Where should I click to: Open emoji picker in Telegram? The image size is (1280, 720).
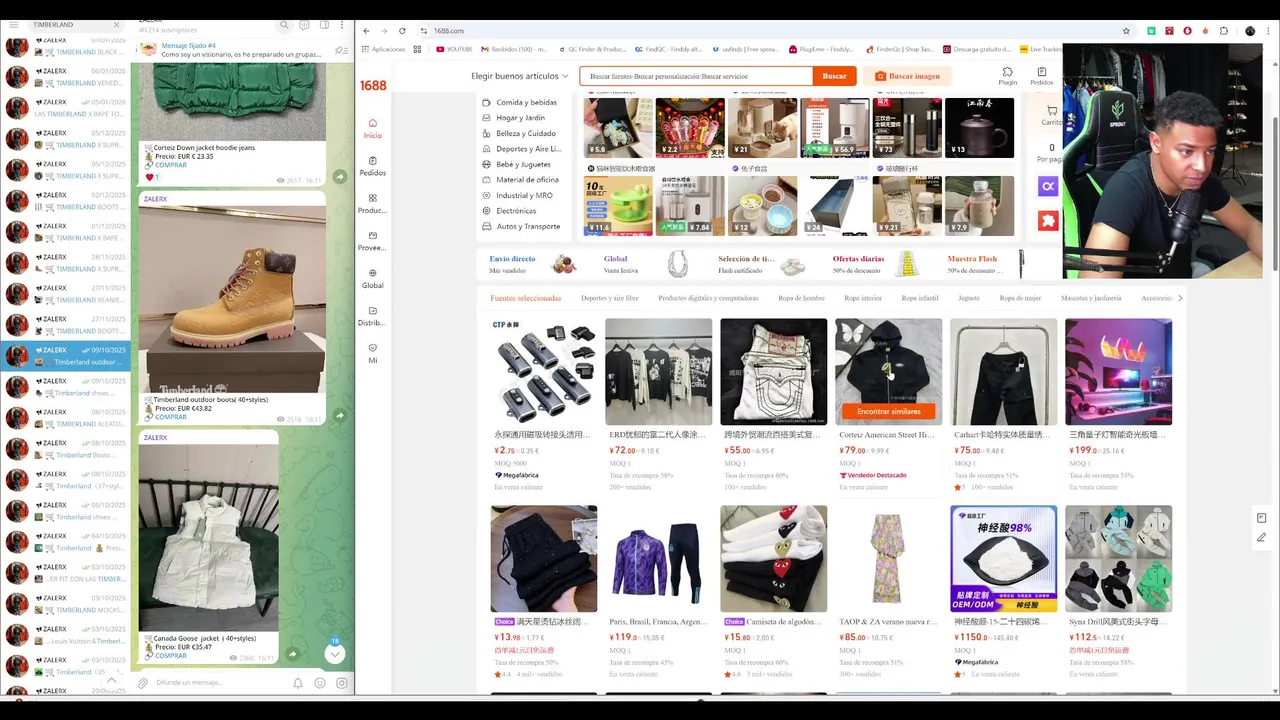pyautogui.click(x=320, y=683)
